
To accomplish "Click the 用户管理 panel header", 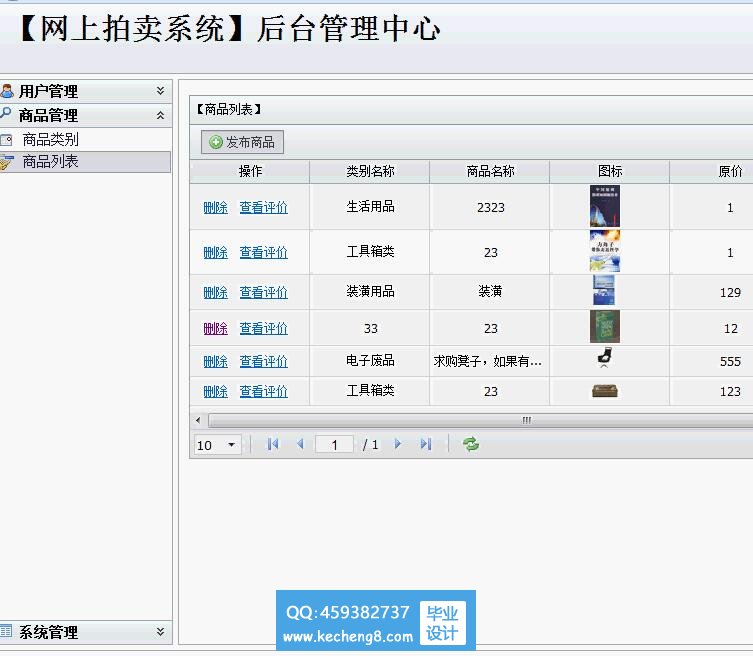I will pos(85,91).
